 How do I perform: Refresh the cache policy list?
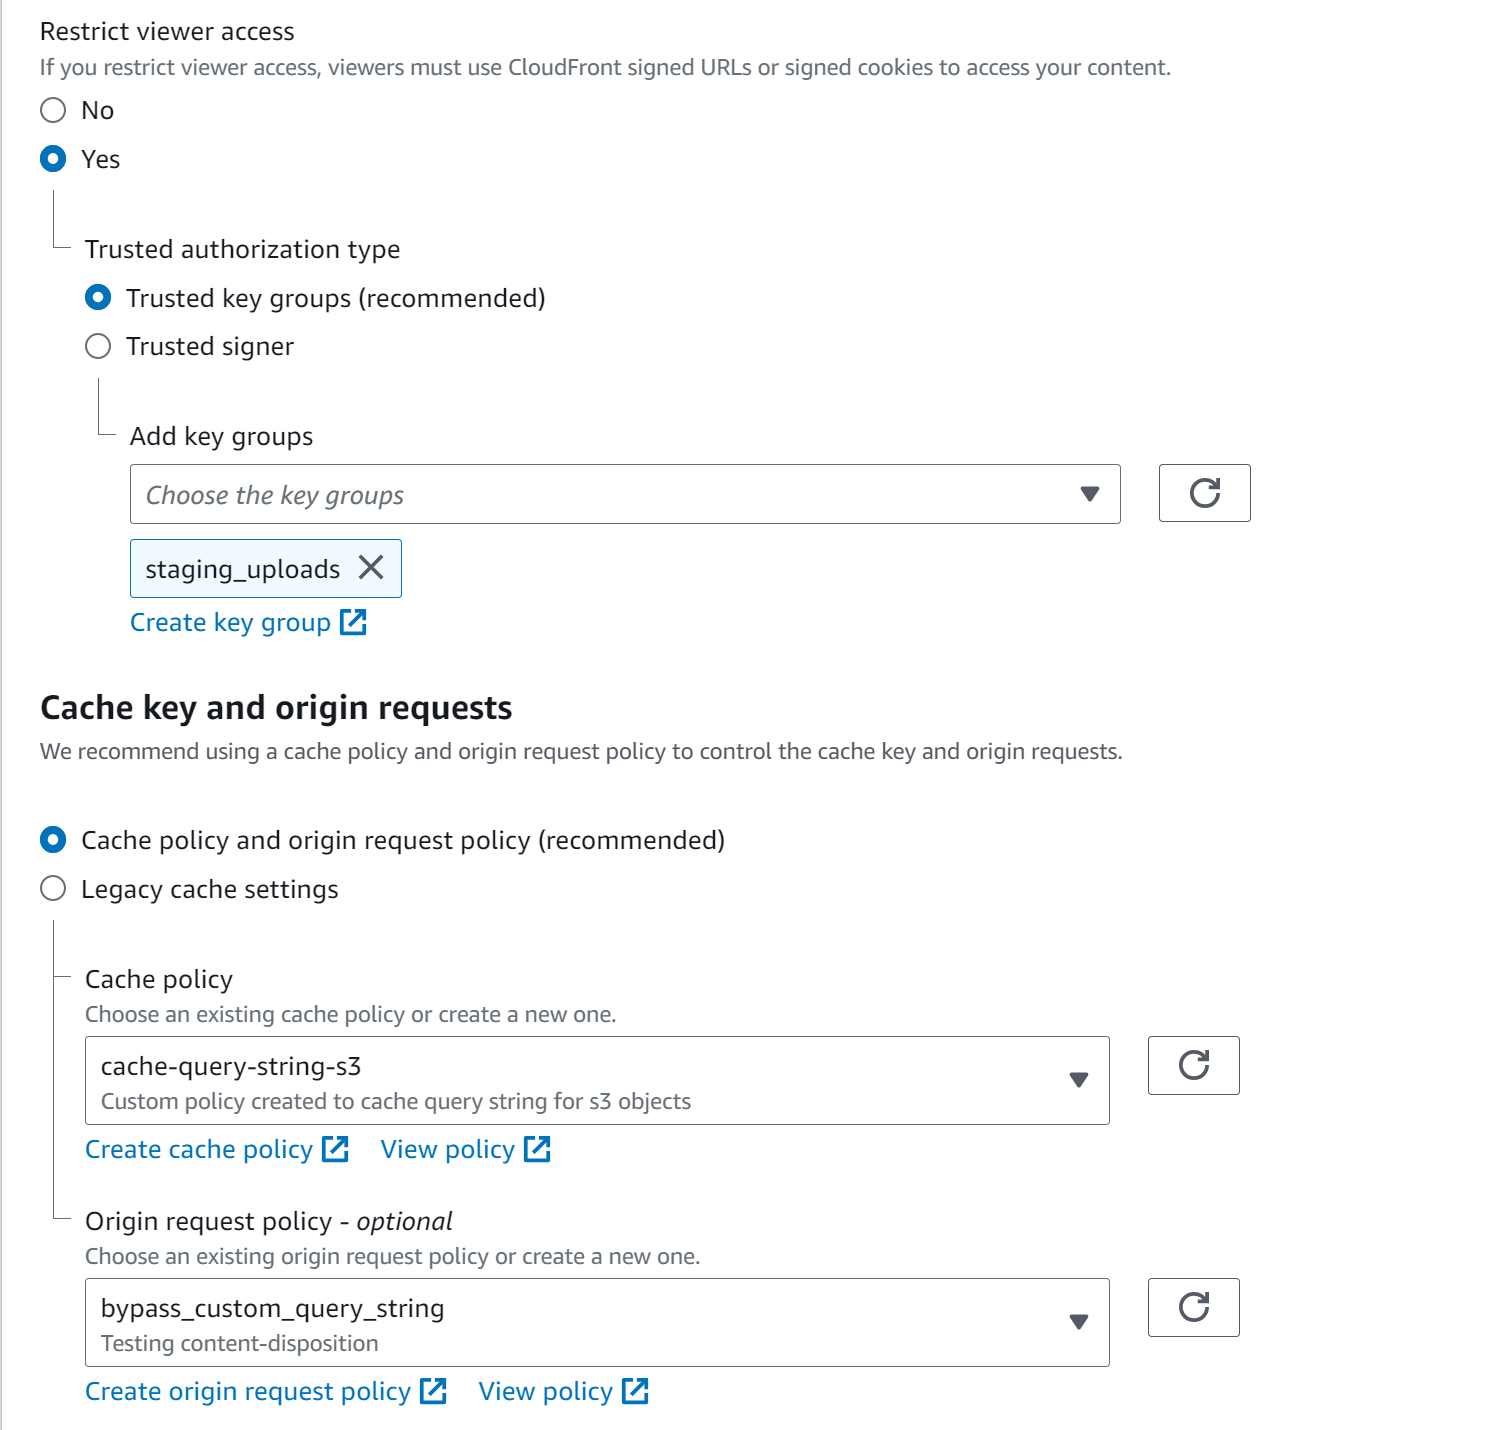1193,1065
